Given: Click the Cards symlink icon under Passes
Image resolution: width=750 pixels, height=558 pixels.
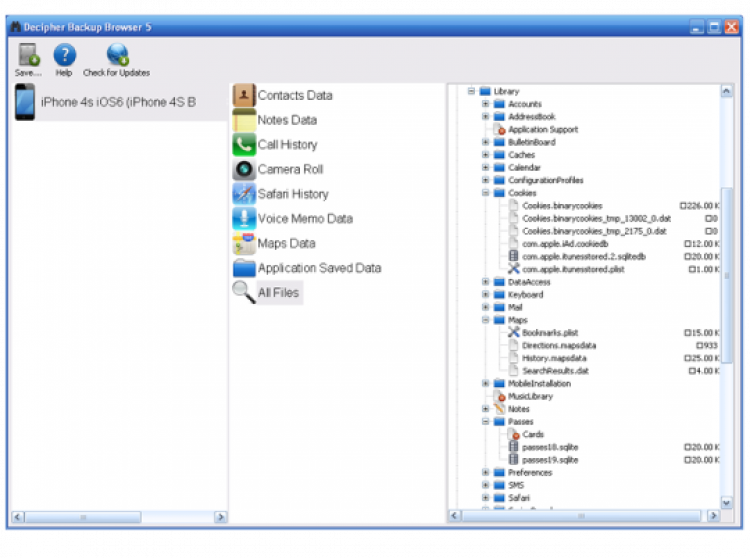Looking at the screenshot, I should (513, 434).
